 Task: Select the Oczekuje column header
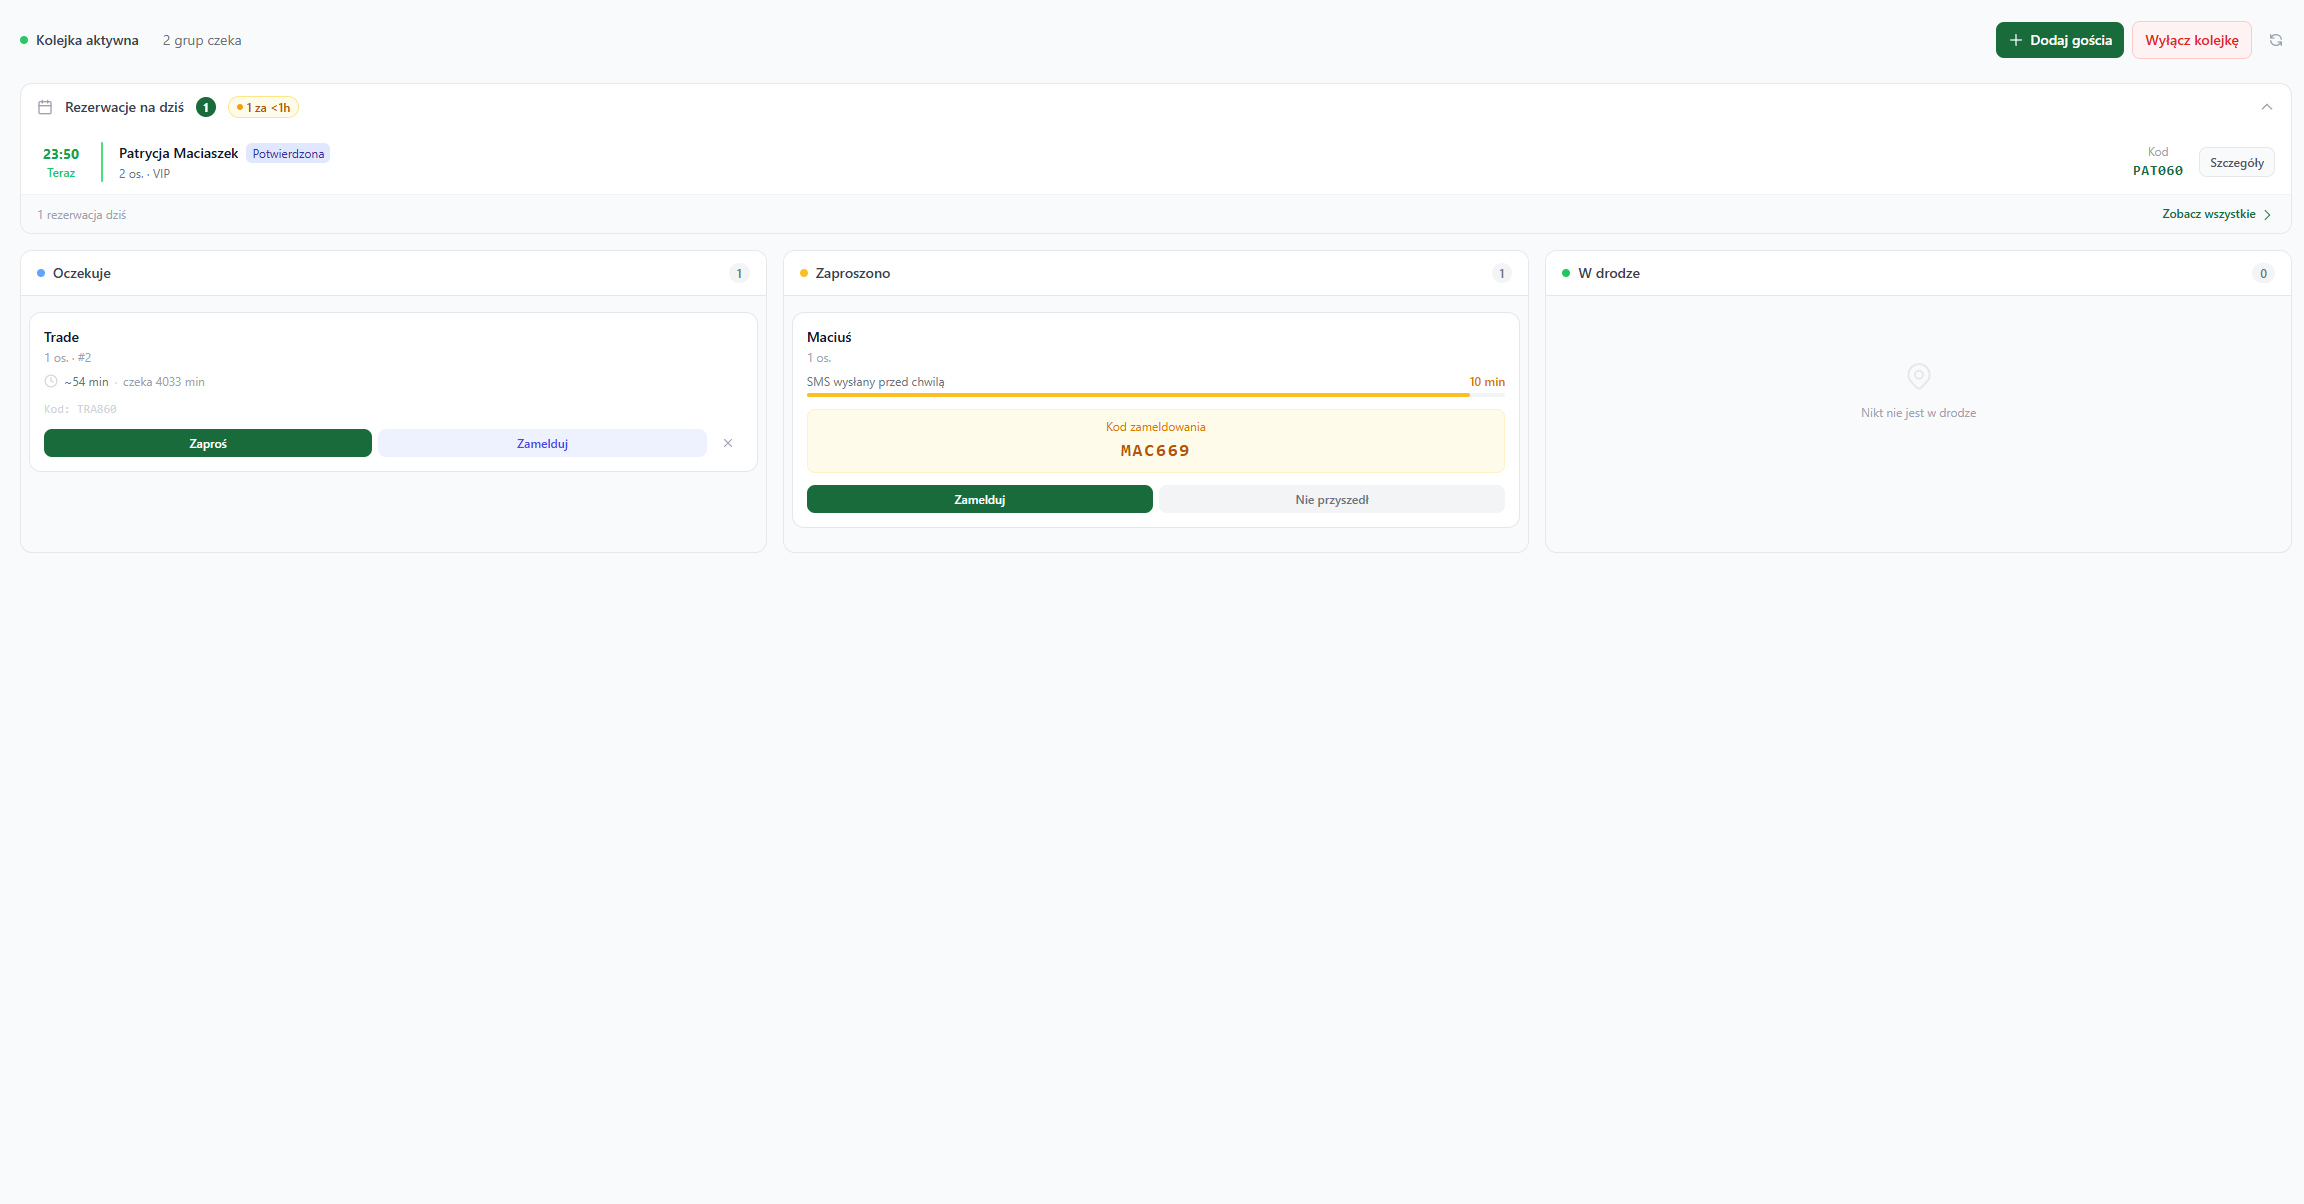pyautogui.click(x=82, y=273)
